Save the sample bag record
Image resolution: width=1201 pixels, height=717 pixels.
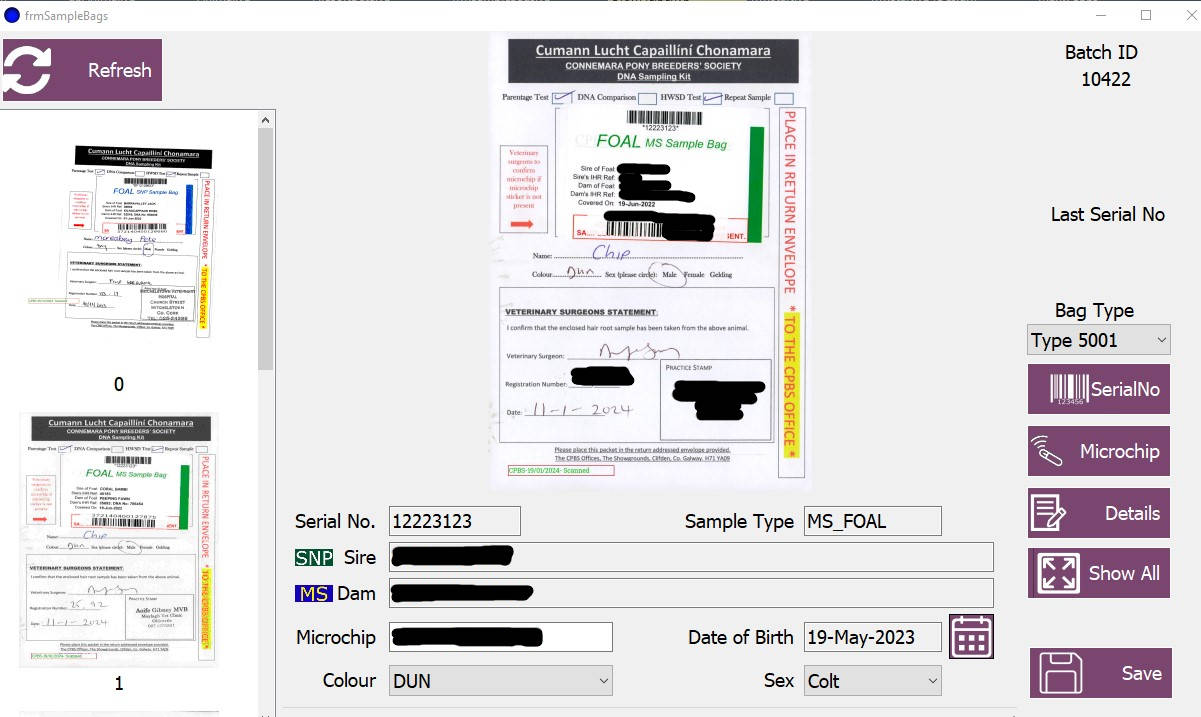point(1100,673)
